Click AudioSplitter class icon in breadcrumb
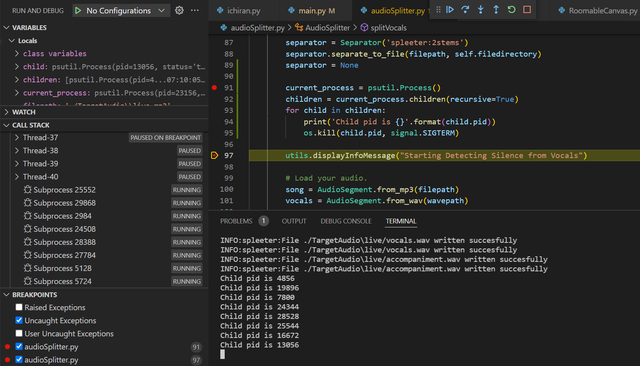 [x=299, y=28]
